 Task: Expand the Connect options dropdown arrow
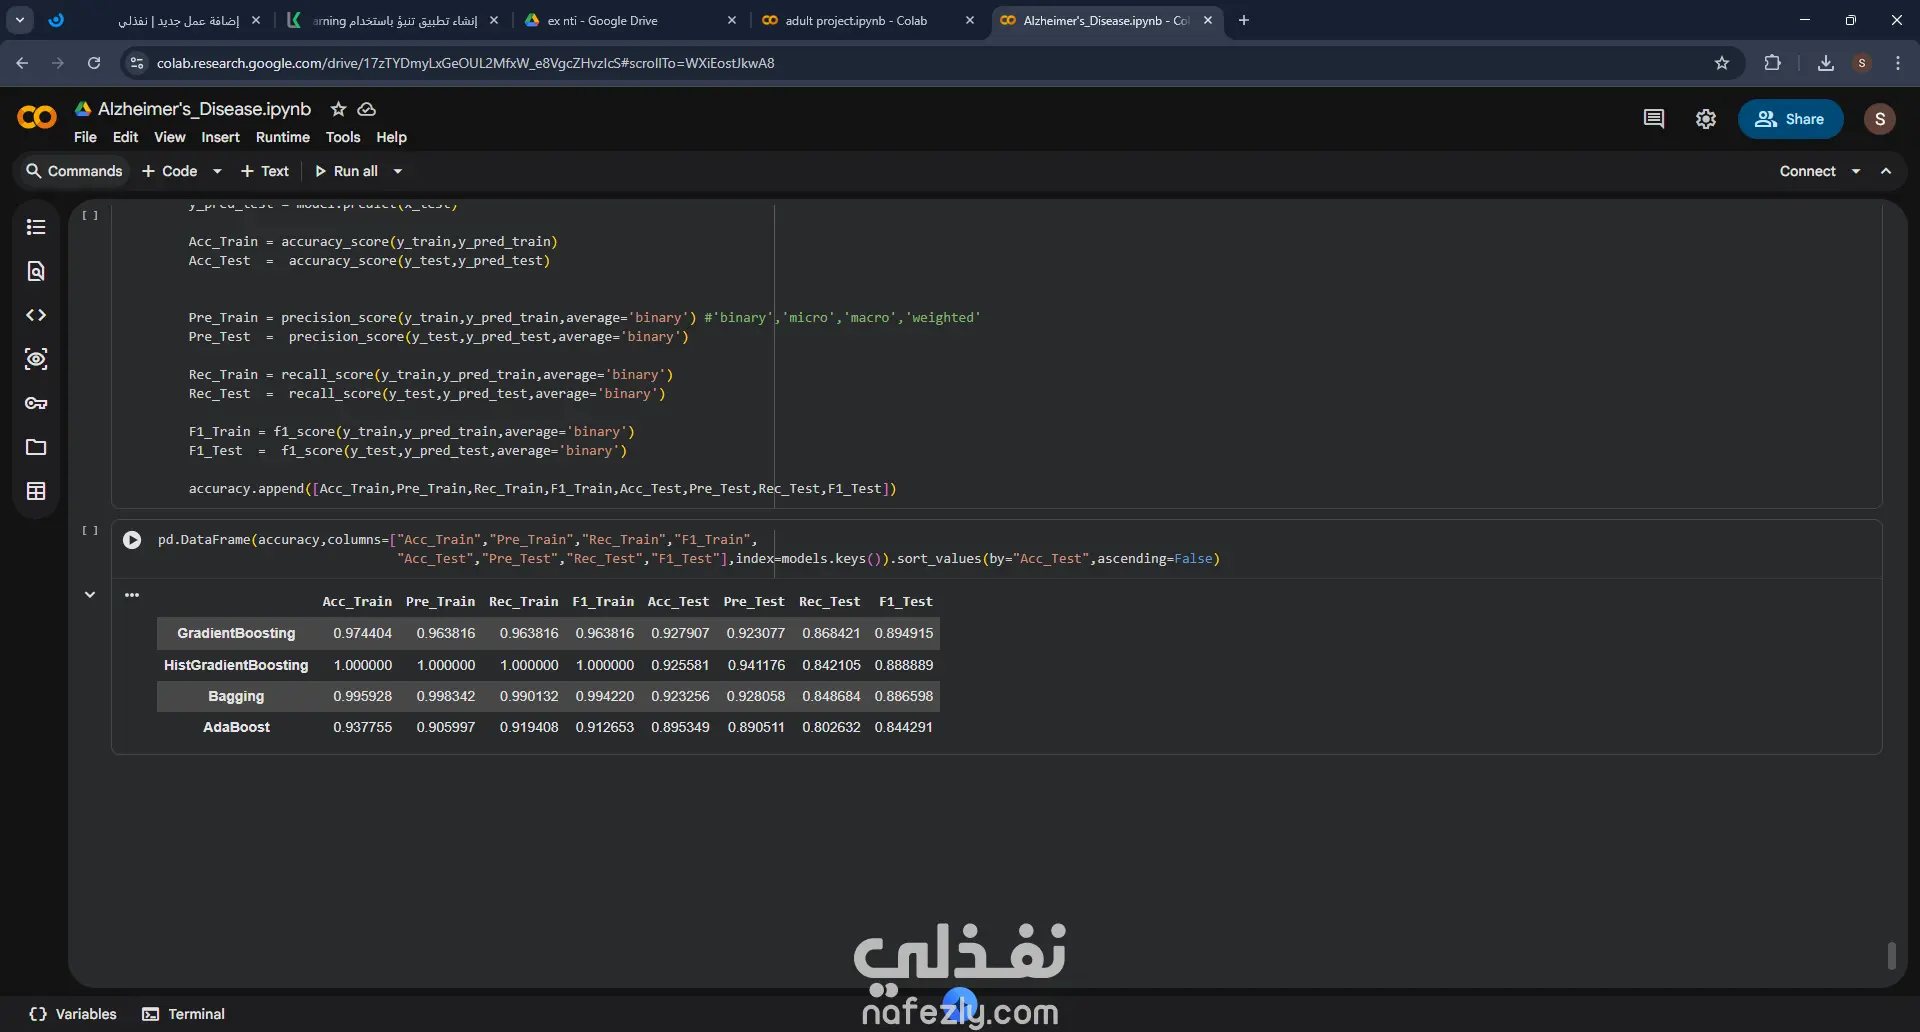pos(1856,172)
